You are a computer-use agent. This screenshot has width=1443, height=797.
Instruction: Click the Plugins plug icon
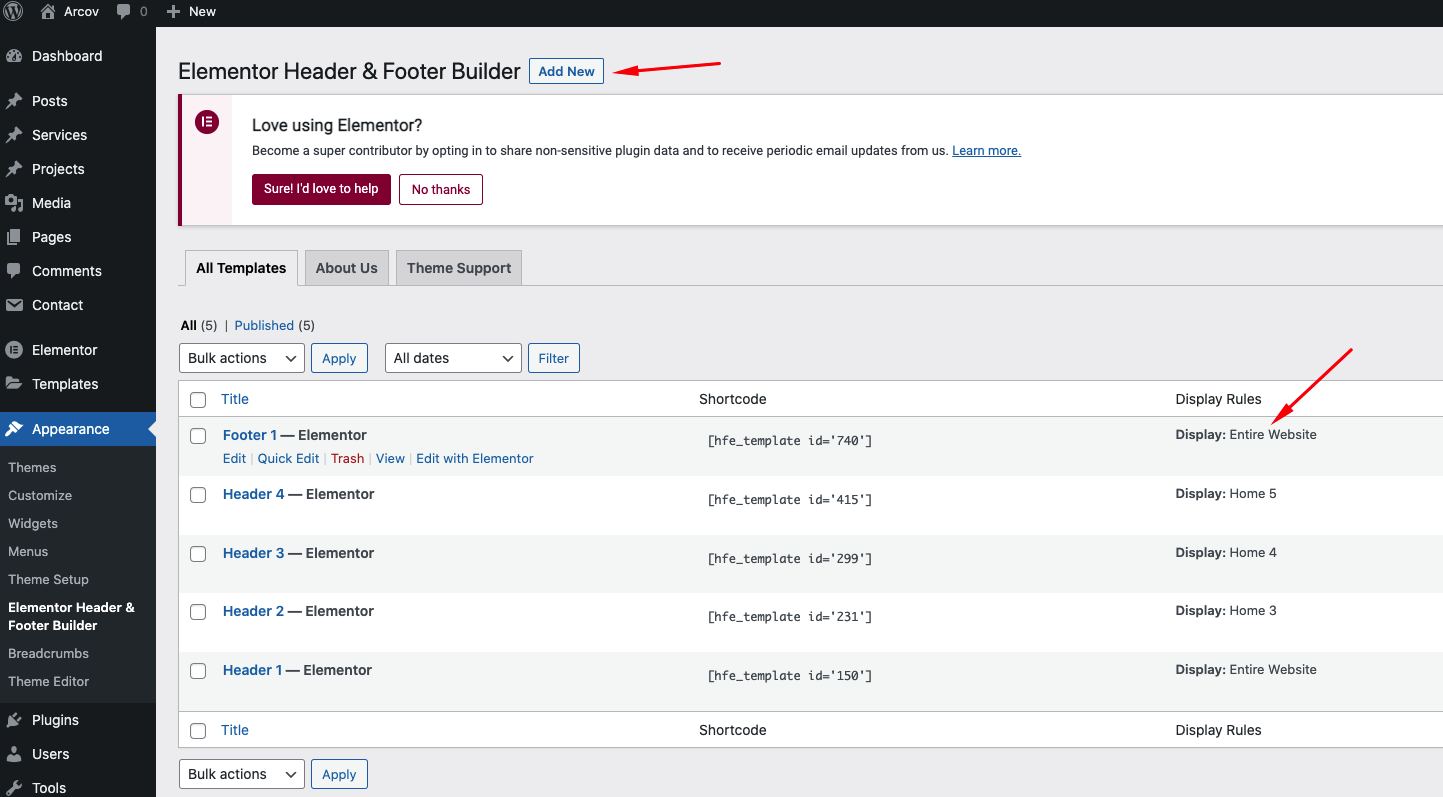coord(14,720)
